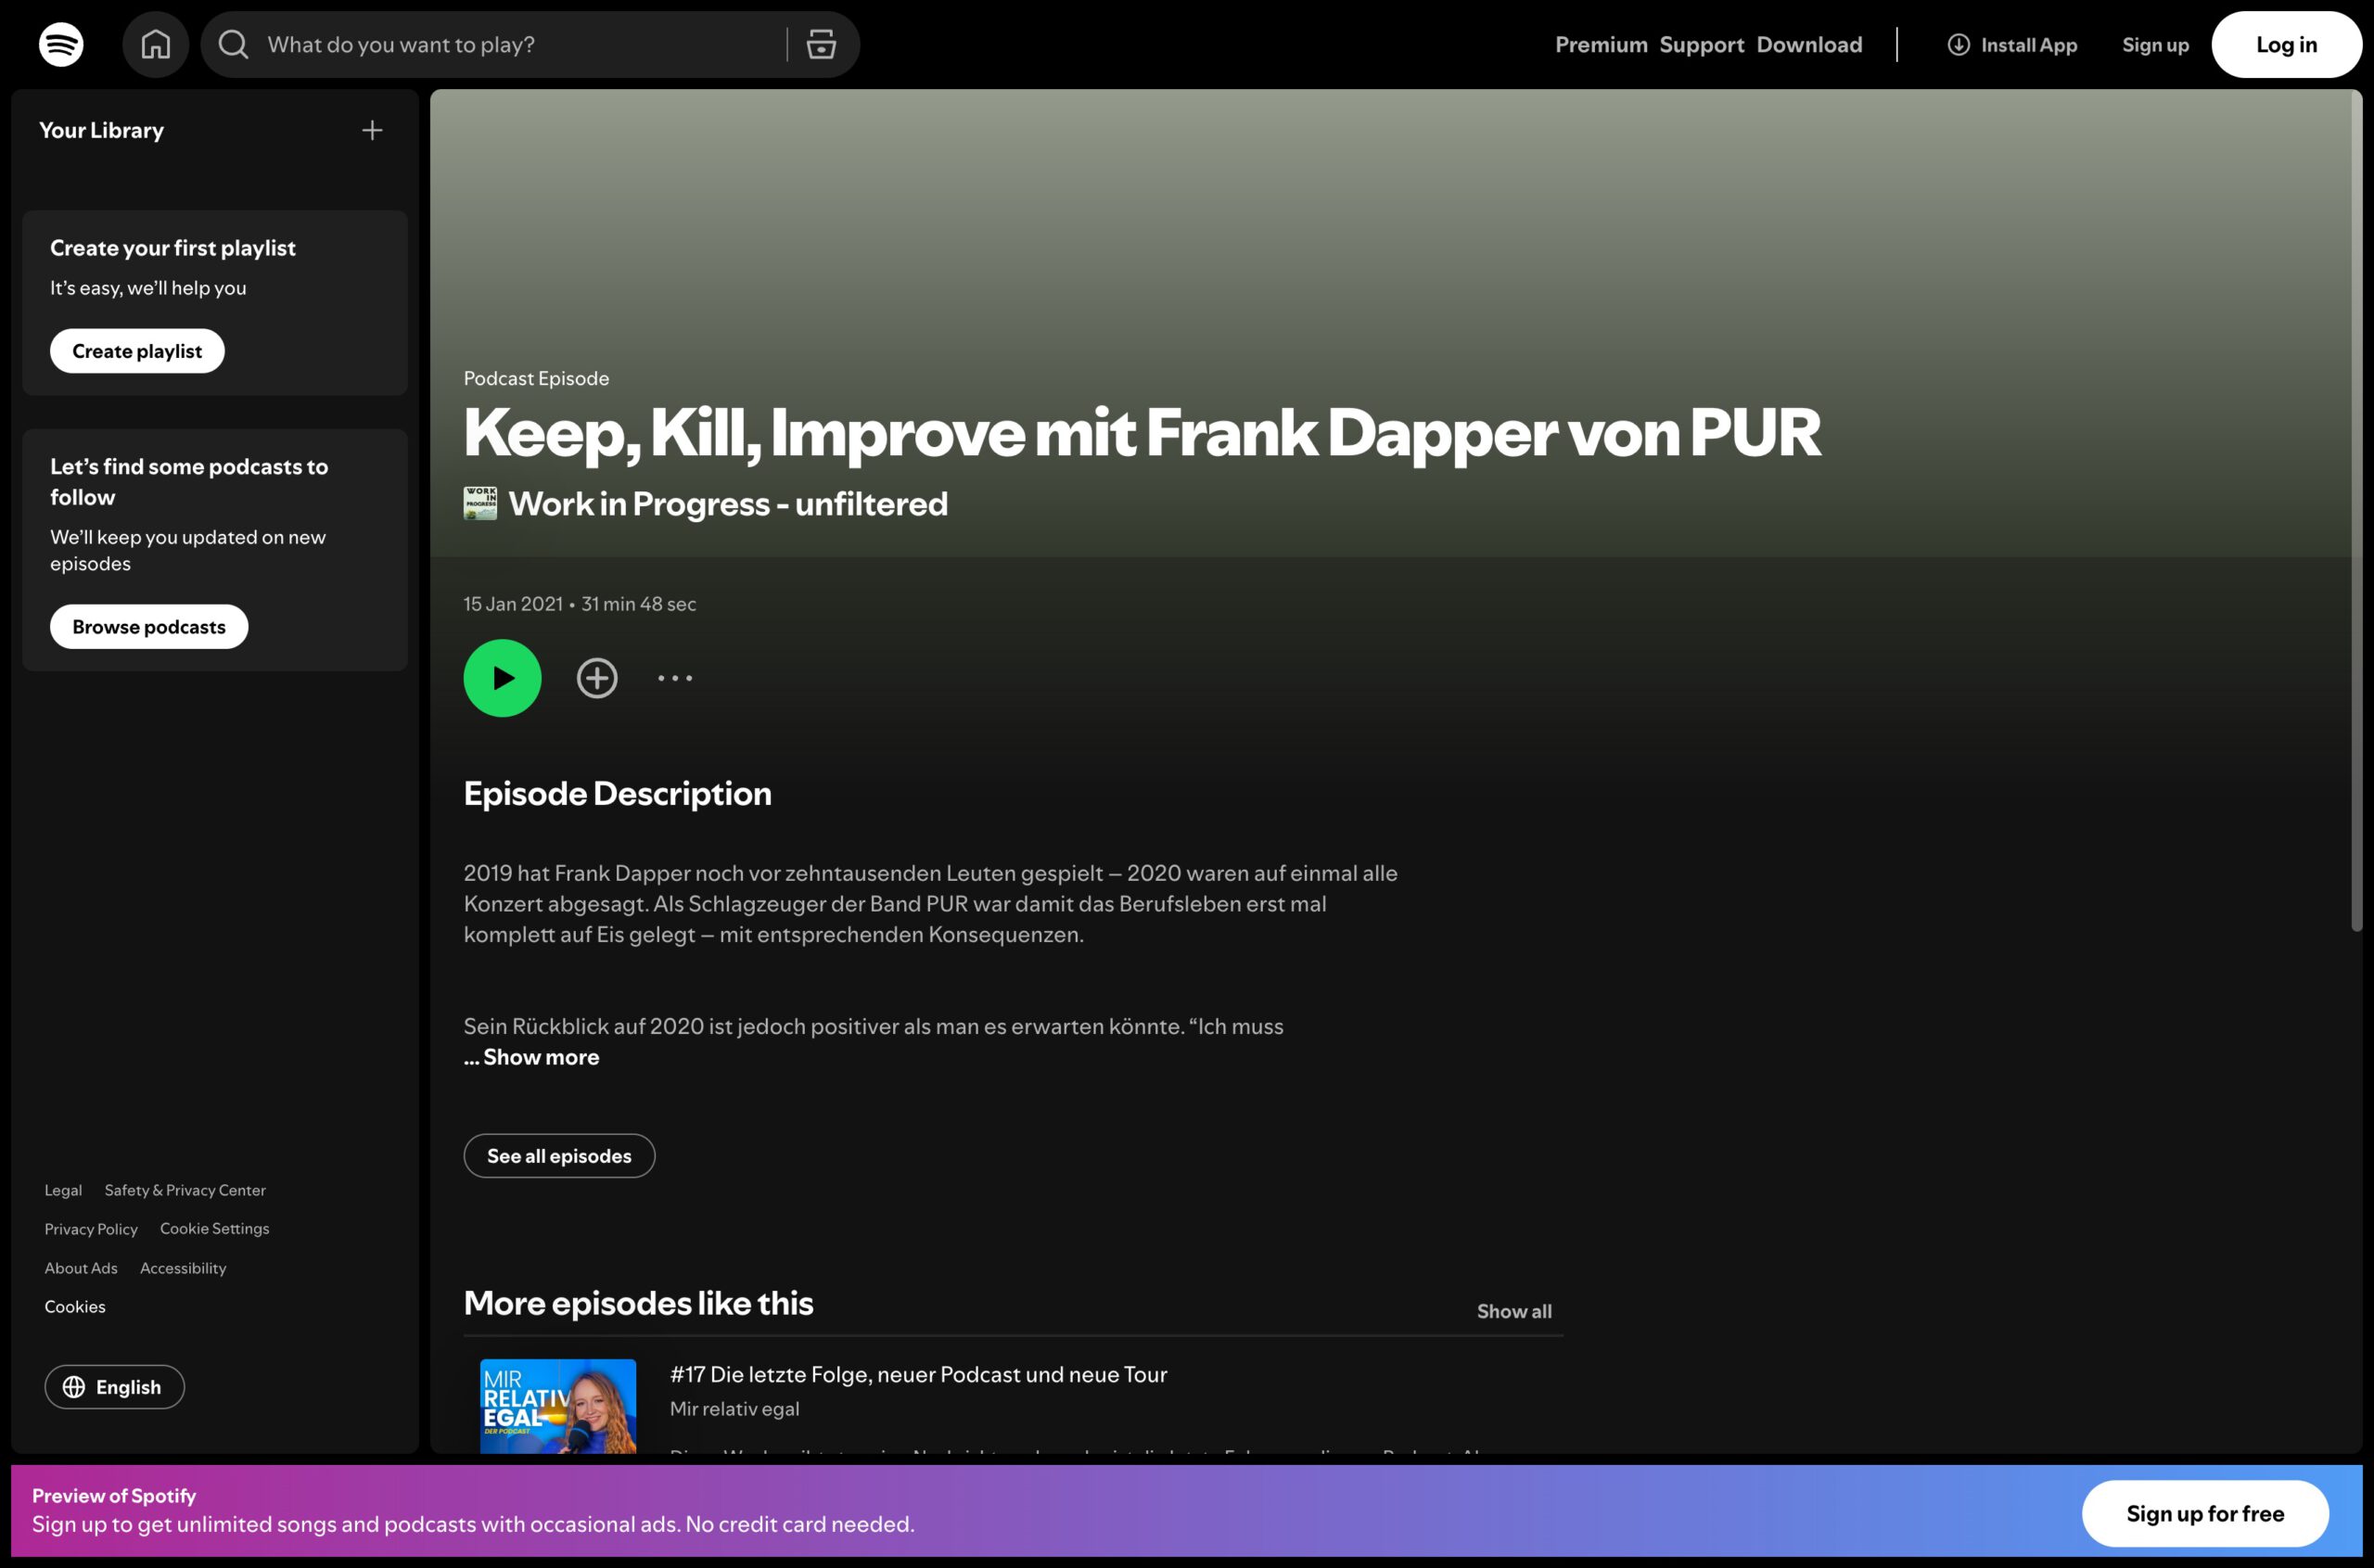Click the Spotify logo

coord(61,44)
